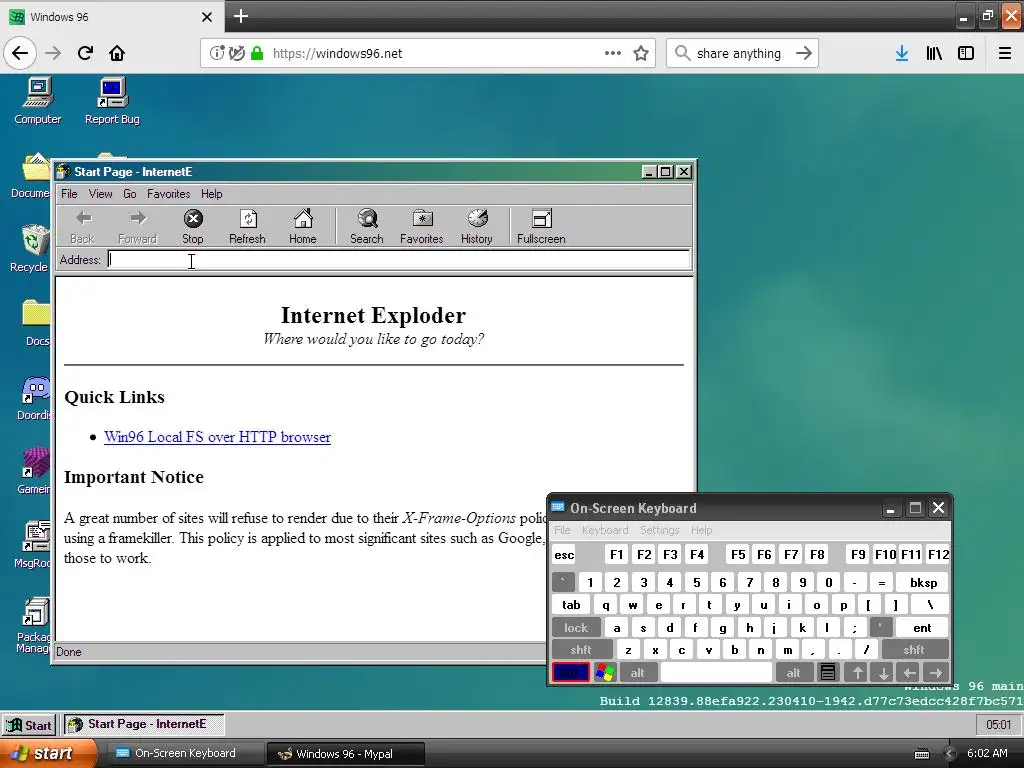Select Start Page - InternetE taskbar button

[144, 724]
